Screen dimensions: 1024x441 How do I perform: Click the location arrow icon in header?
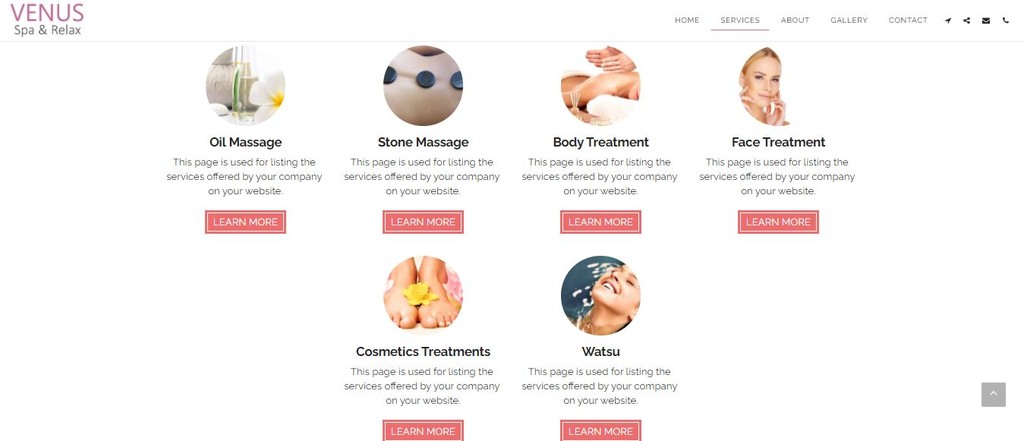click(x=948, y=20)
